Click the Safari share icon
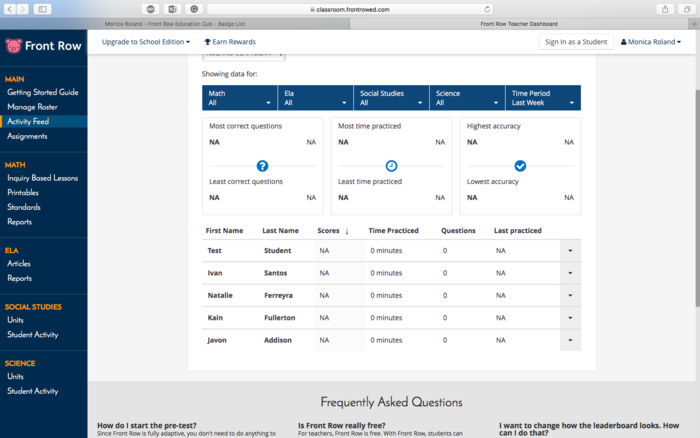The height and width of the screenshot is (438, 700). tap(665, 8)
